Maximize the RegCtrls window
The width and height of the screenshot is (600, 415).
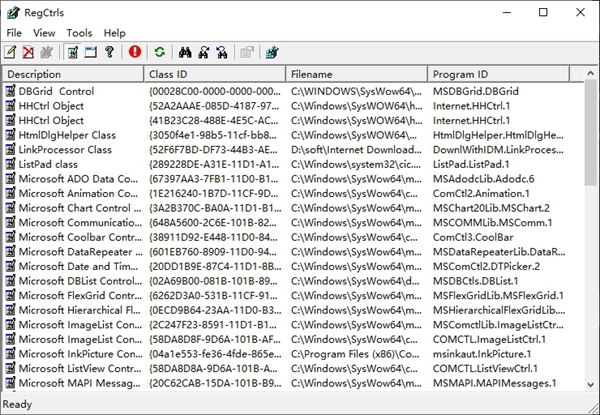[x=543, y=13]
